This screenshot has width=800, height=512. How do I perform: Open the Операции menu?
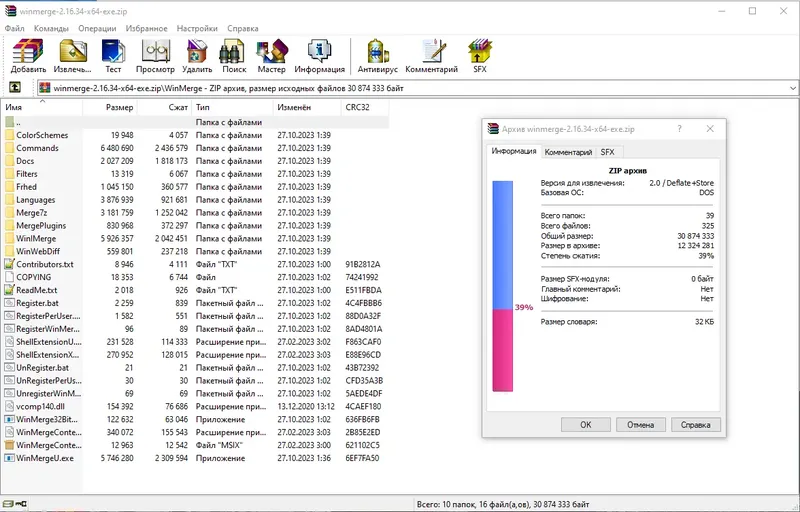click(97, 29)
